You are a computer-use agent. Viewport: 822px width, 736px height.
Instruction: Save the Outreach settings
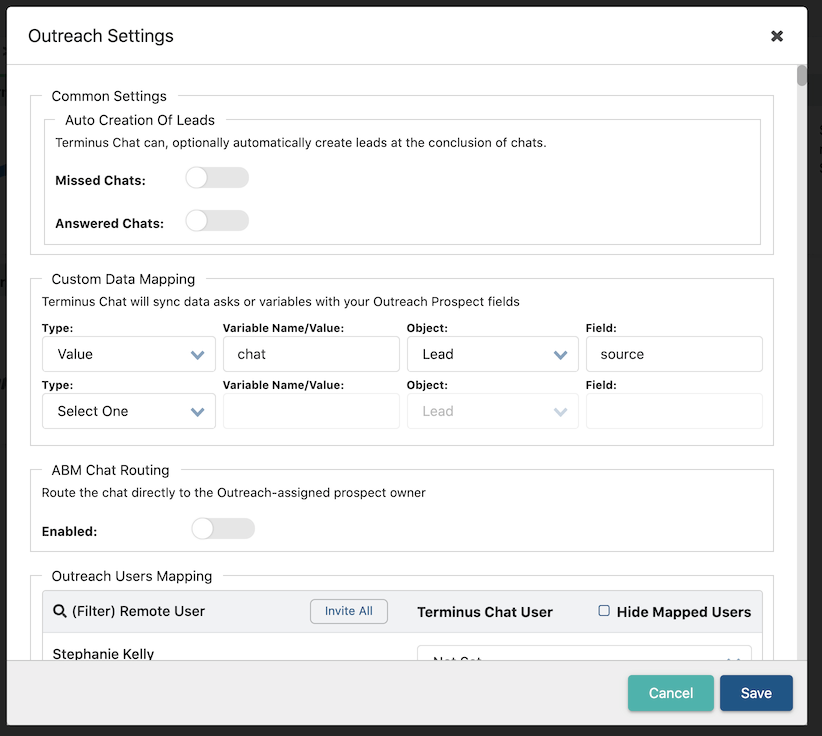pos(756,693)
